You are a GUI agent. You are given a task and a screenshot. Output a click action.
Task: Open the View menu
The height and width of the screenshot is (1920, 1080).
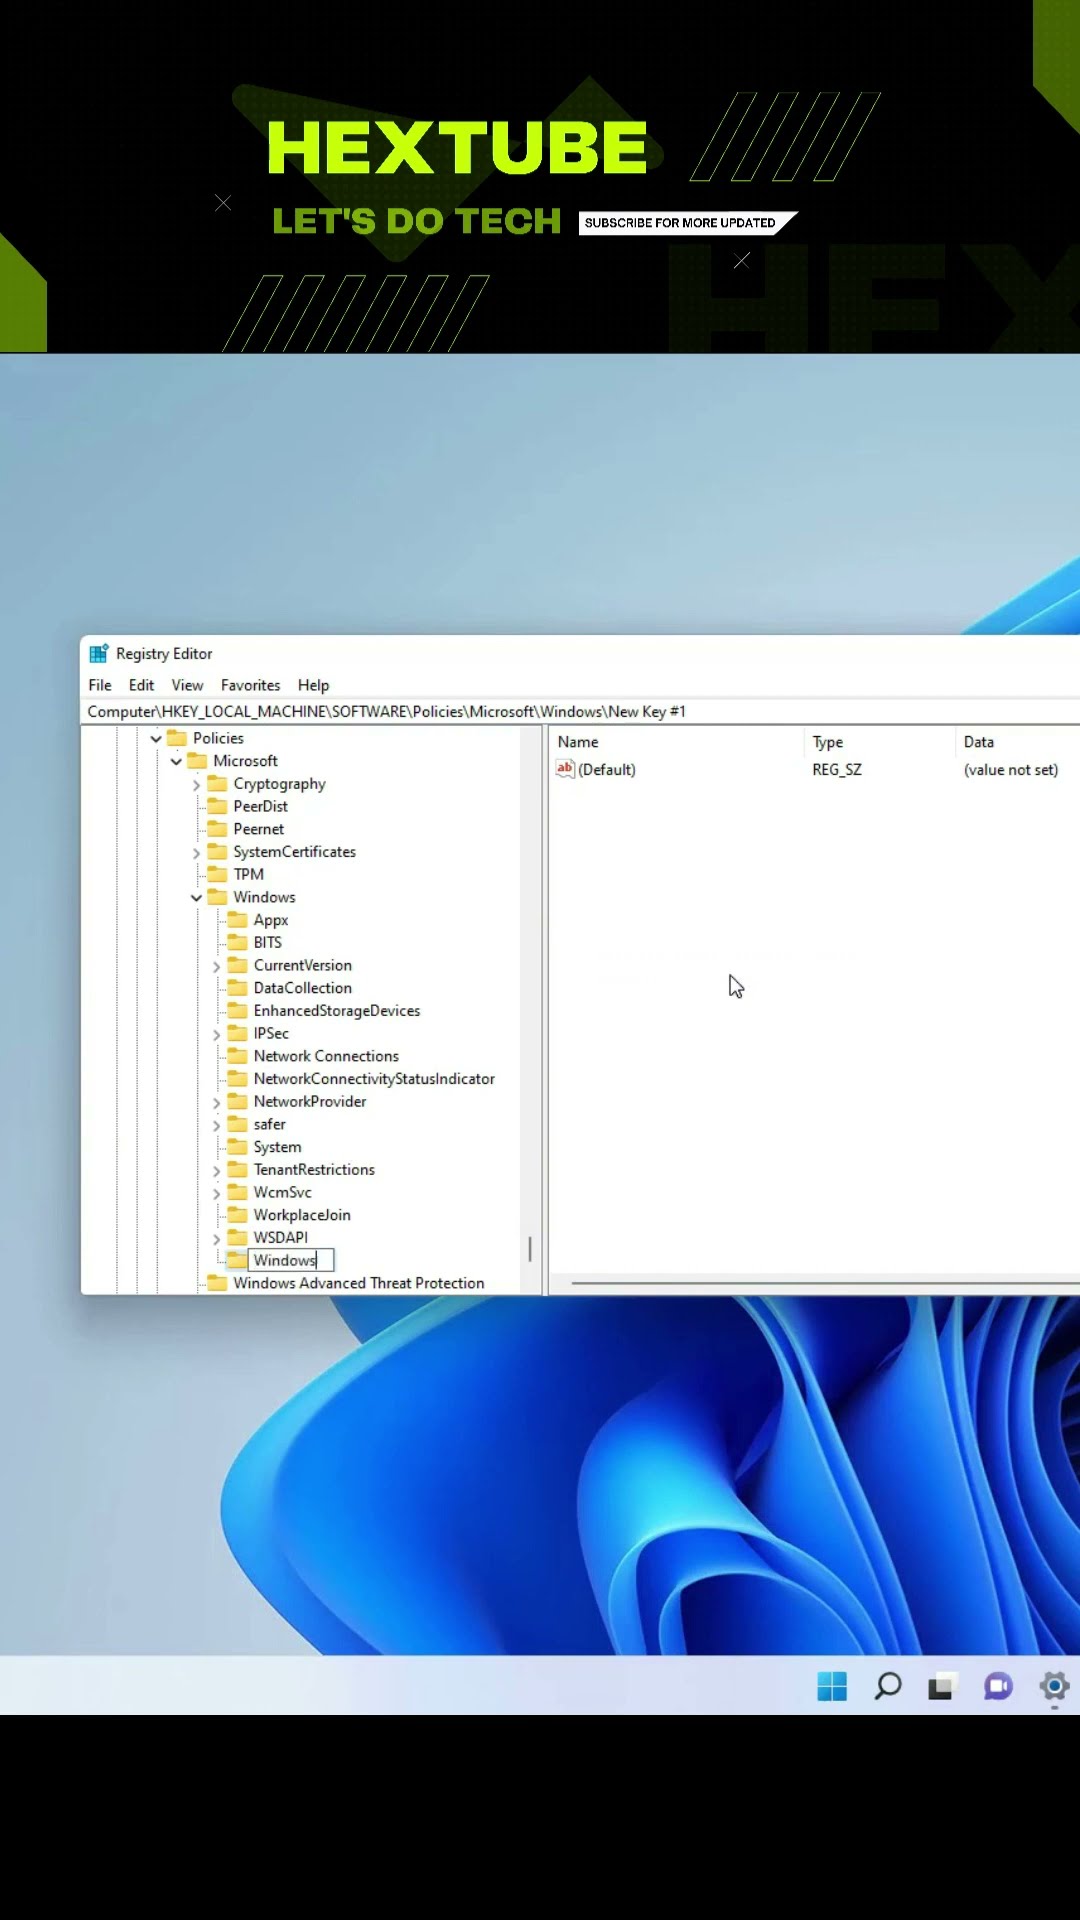(187, 685)
